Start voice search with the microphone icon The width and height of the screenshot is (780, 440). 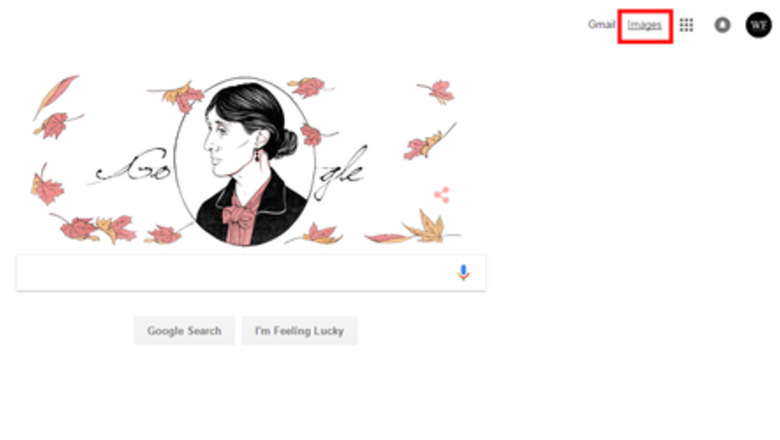point(463,272)
